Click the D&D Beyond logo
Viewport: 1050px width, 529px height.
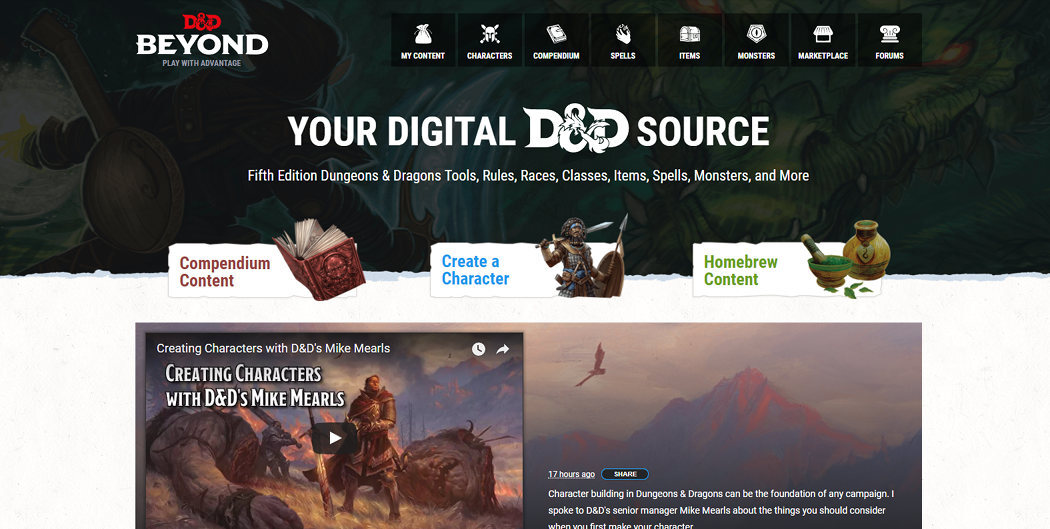(202, 40)
